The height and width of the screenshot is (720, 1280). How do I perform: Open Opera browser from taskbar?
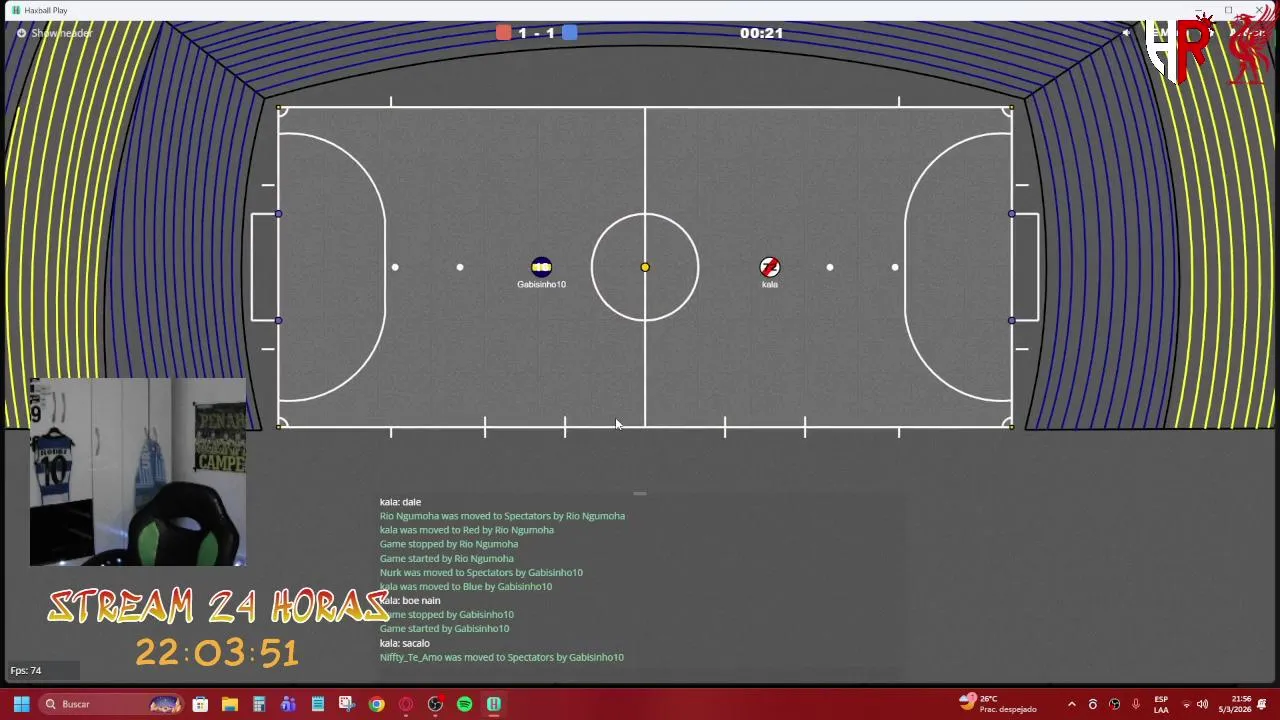click(x=405, y=704)
